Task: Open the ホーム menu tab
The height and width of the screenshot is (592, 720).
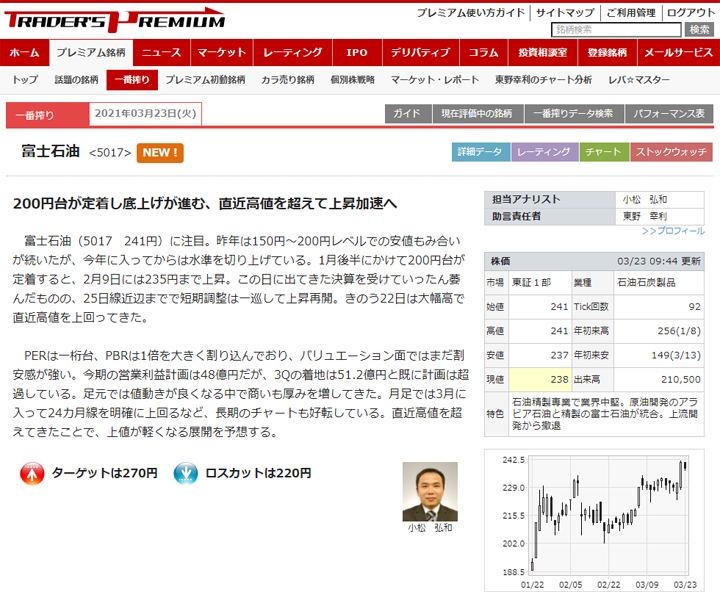Action: pyautogui.click(x=24, y=53)
